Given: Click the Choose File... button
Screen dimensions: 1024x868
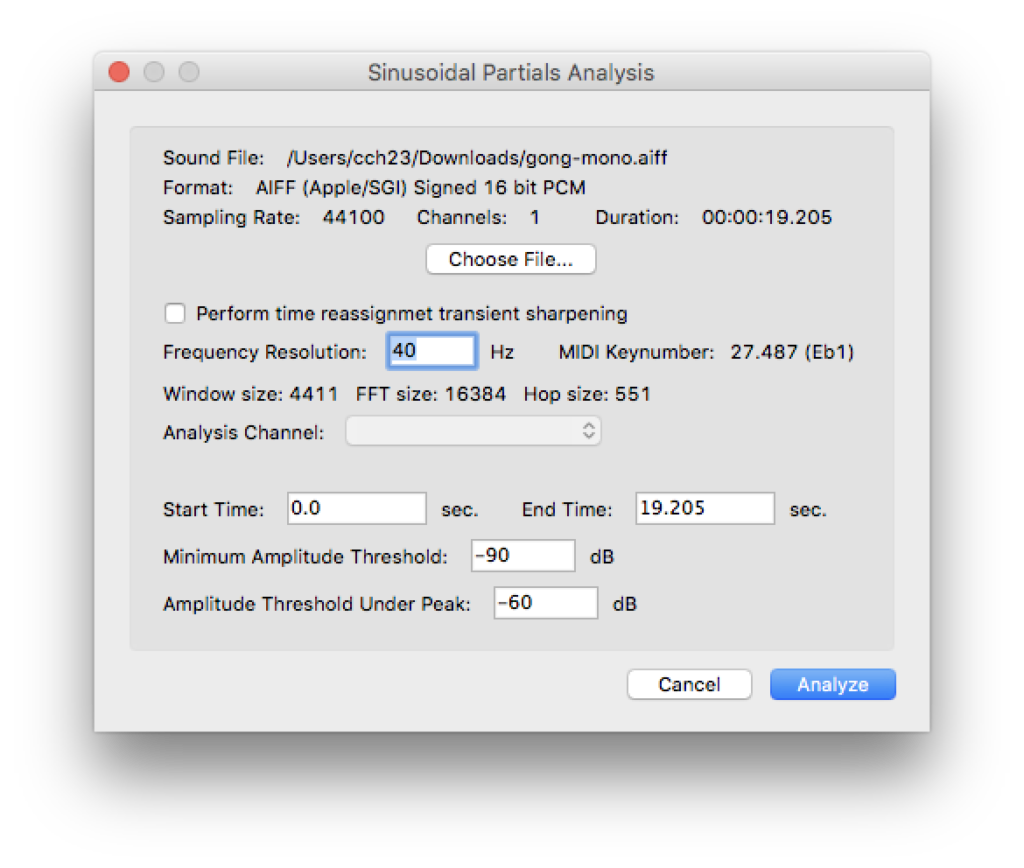Looking at the screenshot, I should coord(510,259).
